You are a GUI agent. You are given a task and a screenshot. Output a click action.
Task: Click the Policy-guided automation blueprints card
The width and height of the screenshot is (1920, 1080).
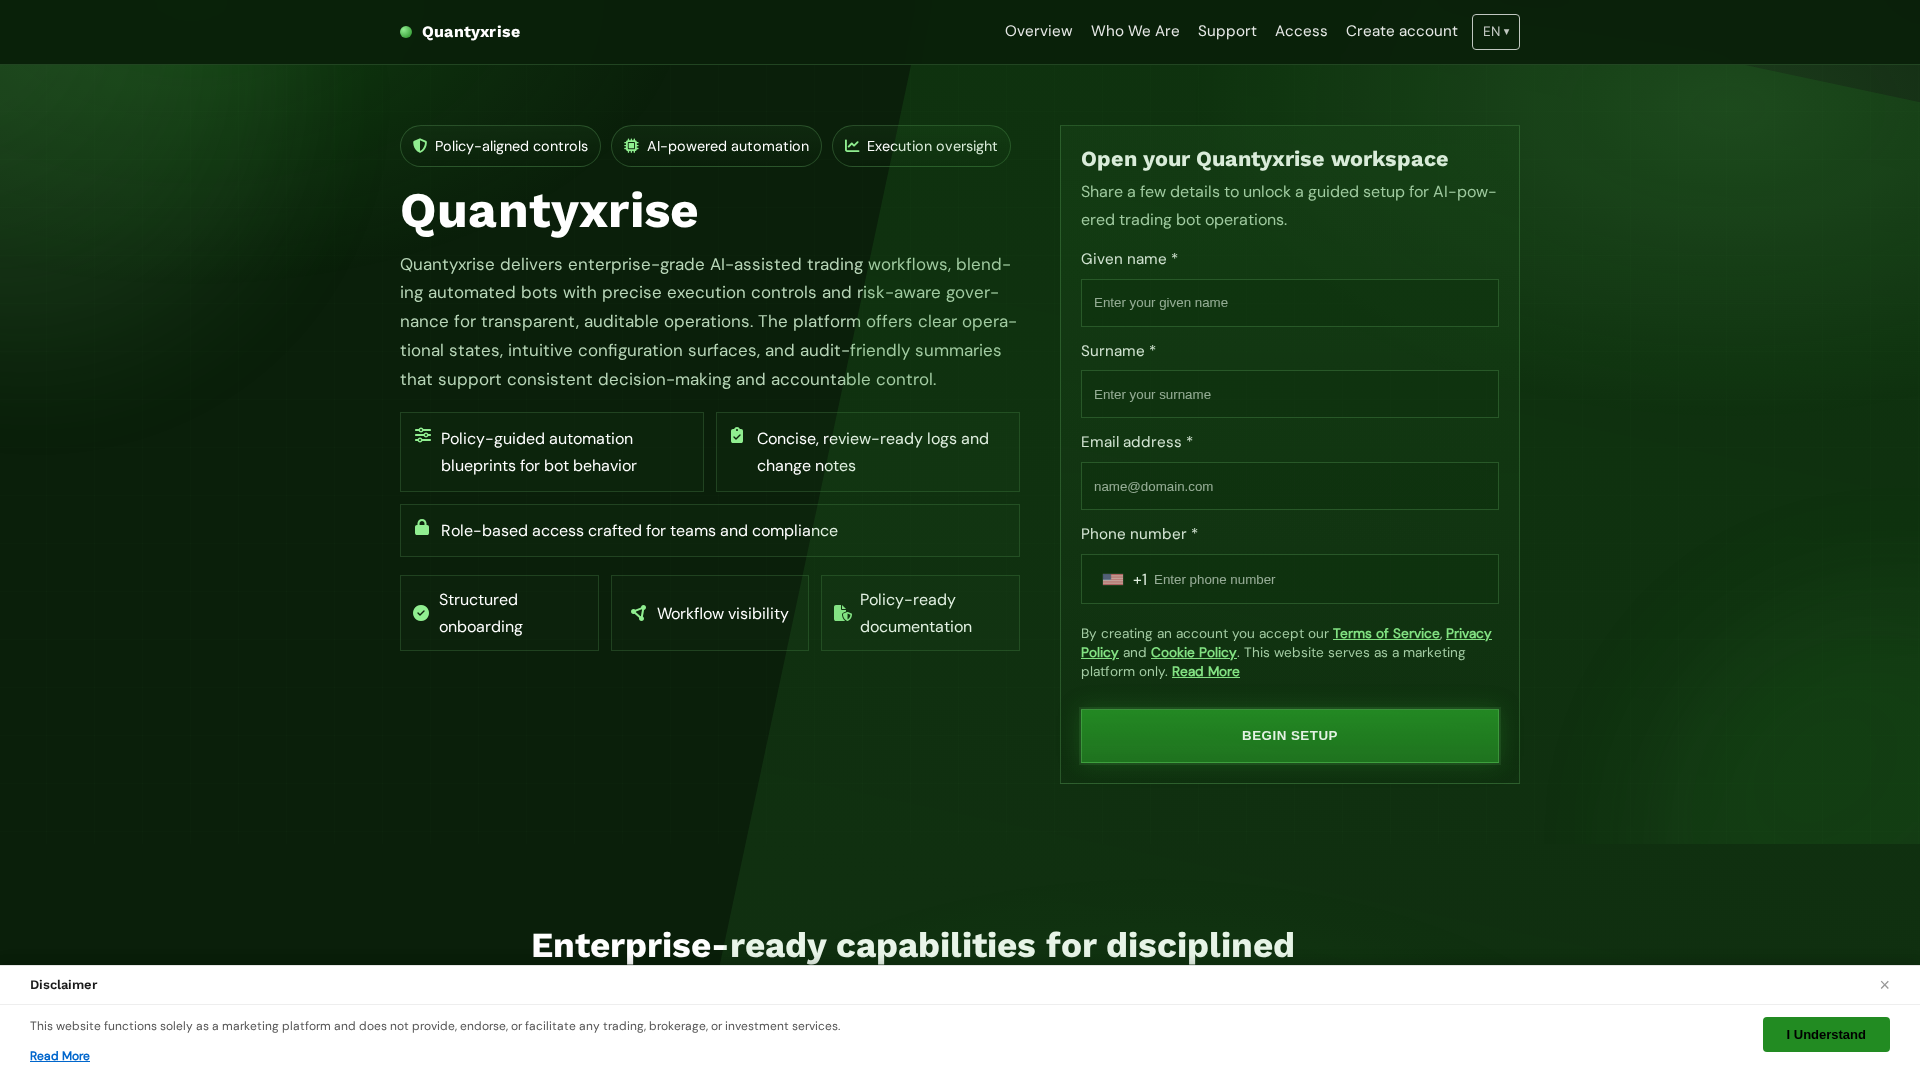point(552,452)
